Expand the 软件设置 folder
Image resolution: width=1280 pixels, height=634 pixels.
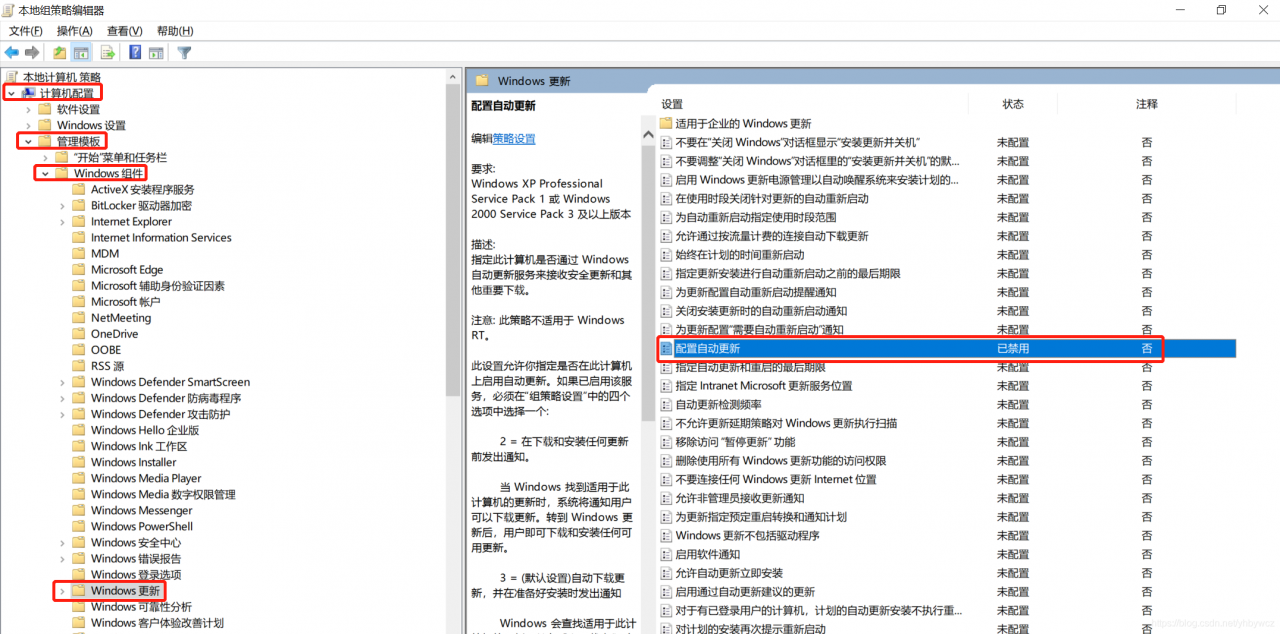(27, 110)
